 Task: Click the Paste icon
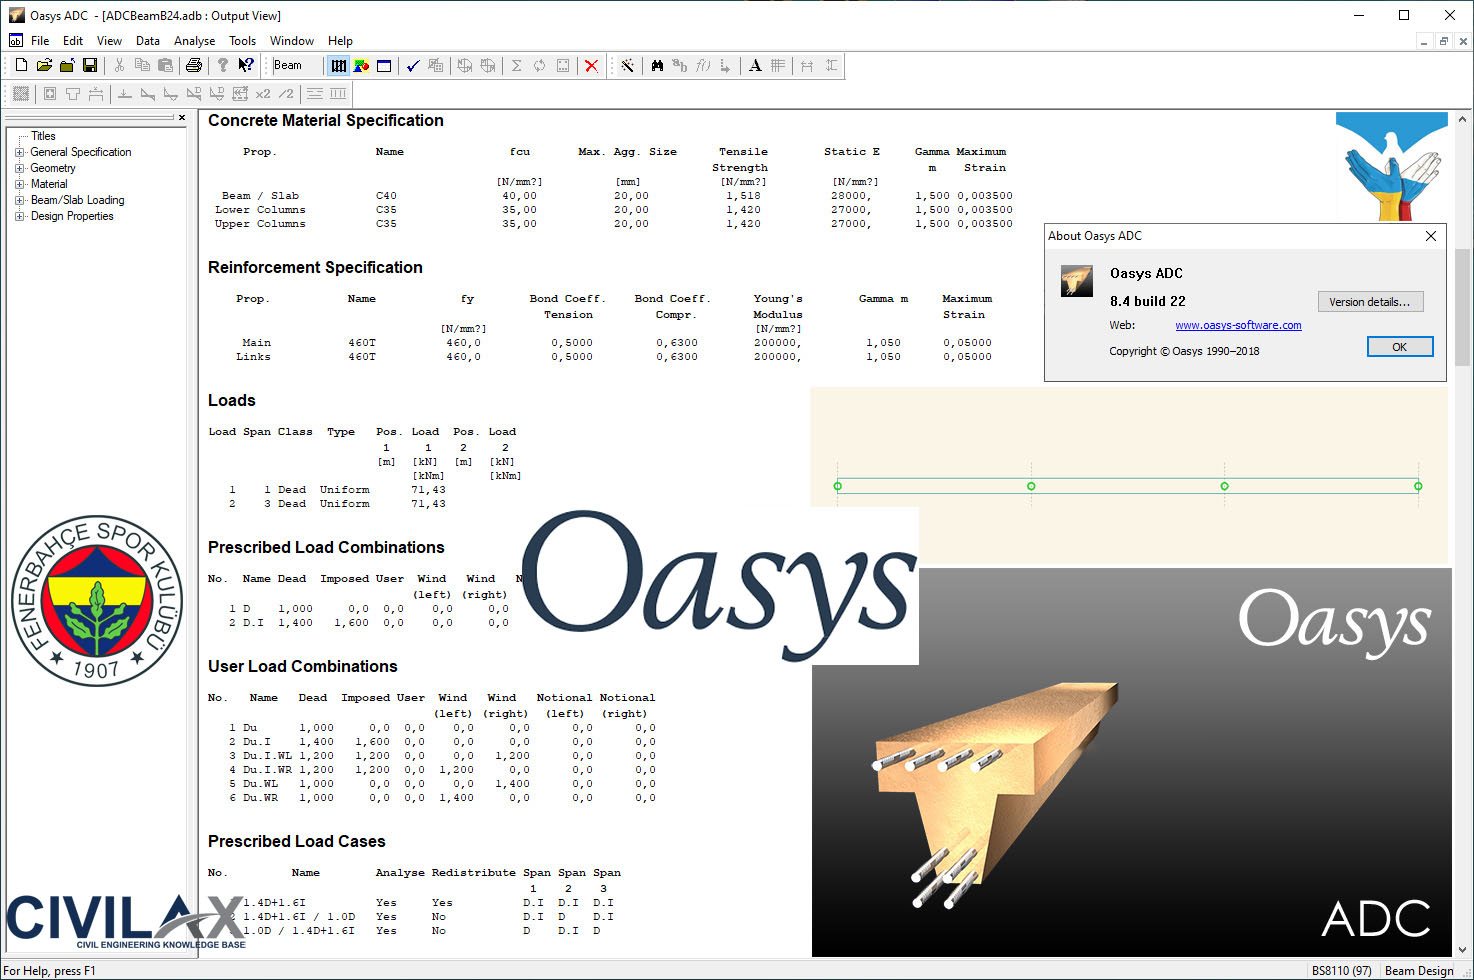tap(165, 65)
